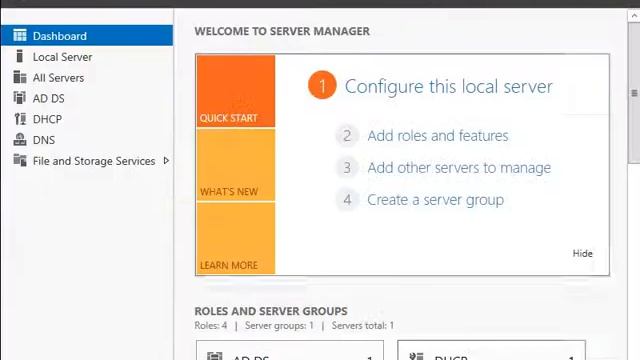Click the Servers total: 1 text
Screen dimensions: 640x360
(x=363, y=325)
